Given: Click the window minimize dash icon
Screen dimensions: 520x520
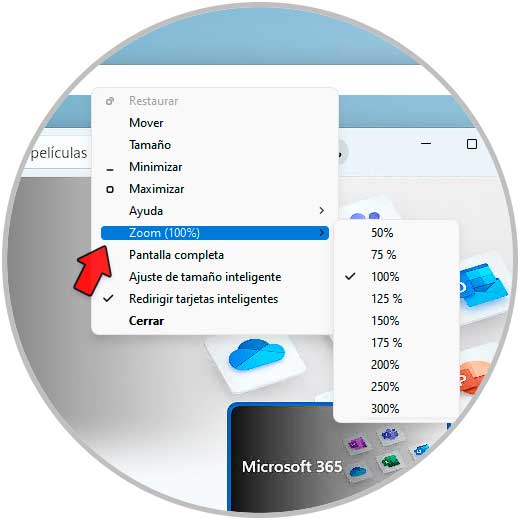Looking at the screenshot, I should point(426,144).
